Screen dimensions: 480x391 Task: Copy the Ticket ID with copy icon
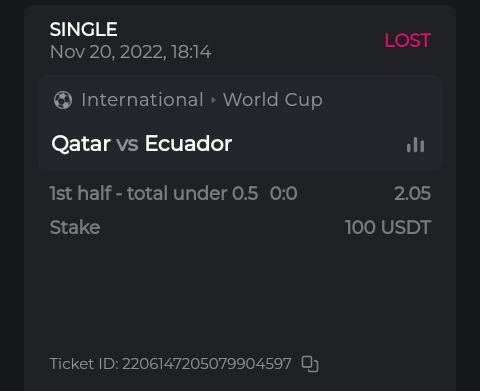point(310,364)
